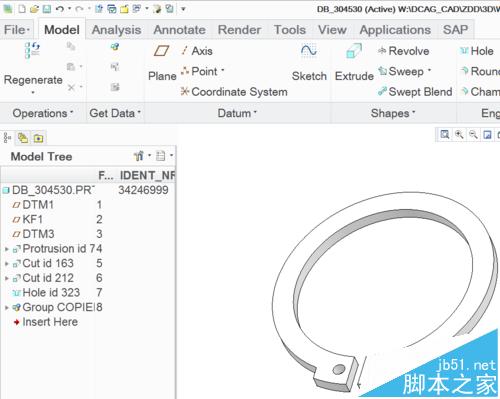
Task: Click the Round tool
Action: click(x=480, y=71)
